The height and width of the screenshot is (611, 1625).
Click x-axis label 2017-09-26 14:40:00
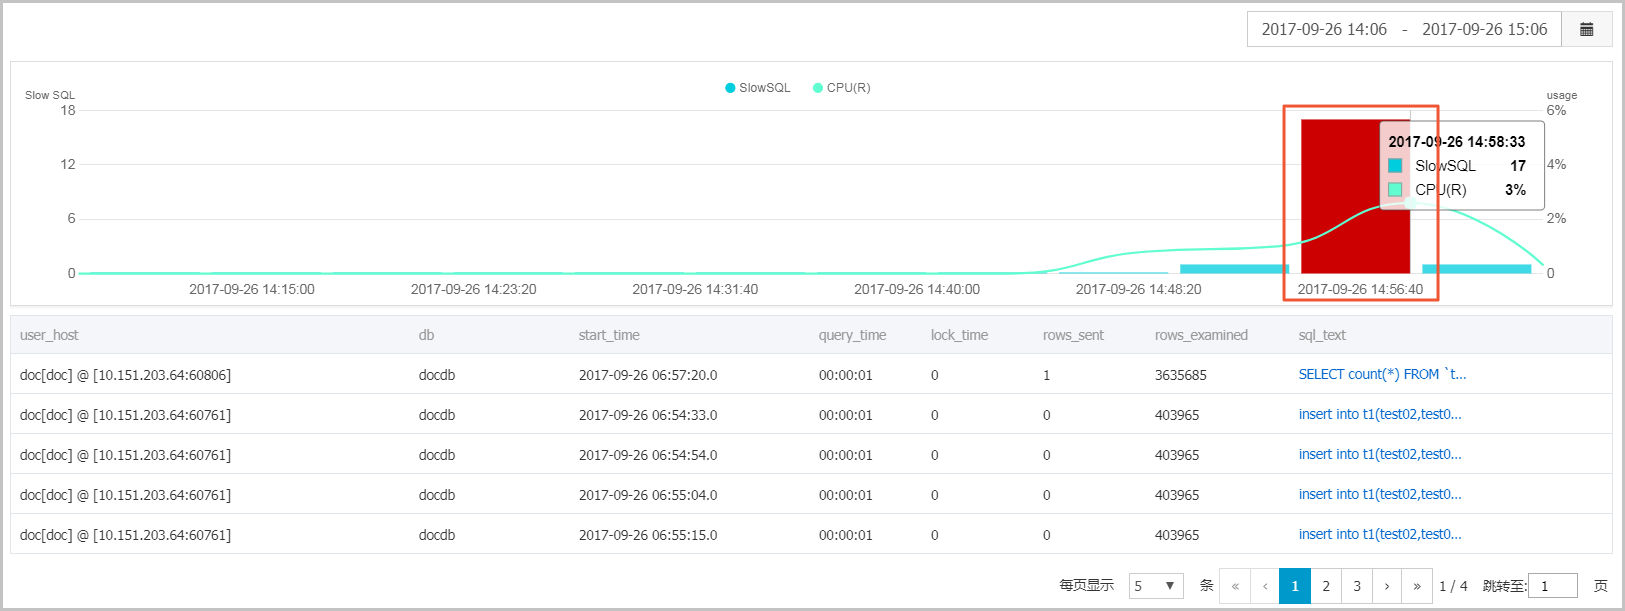tap(917, 289)
